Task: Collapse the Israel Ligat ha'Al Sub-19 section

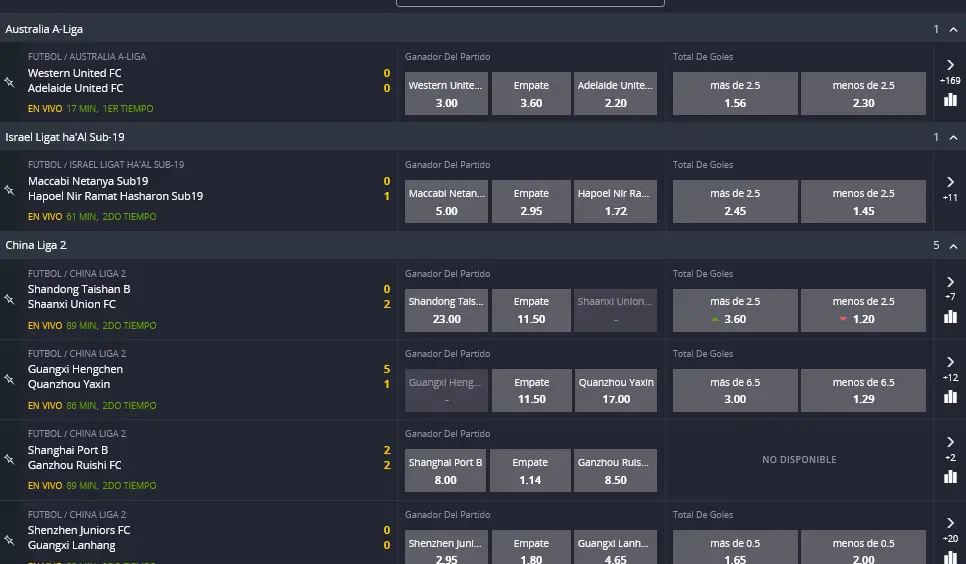Action: tap(953, 137)
